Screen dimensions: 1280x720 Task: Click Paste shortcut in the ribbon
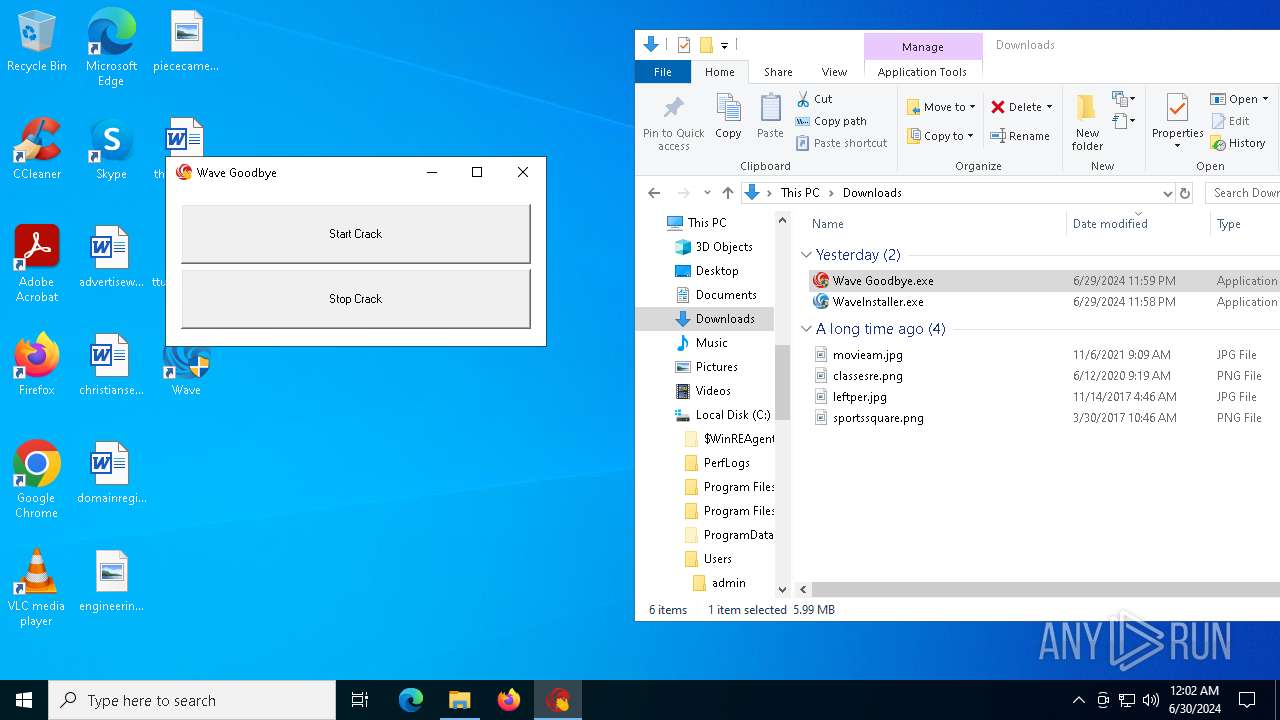841,143
